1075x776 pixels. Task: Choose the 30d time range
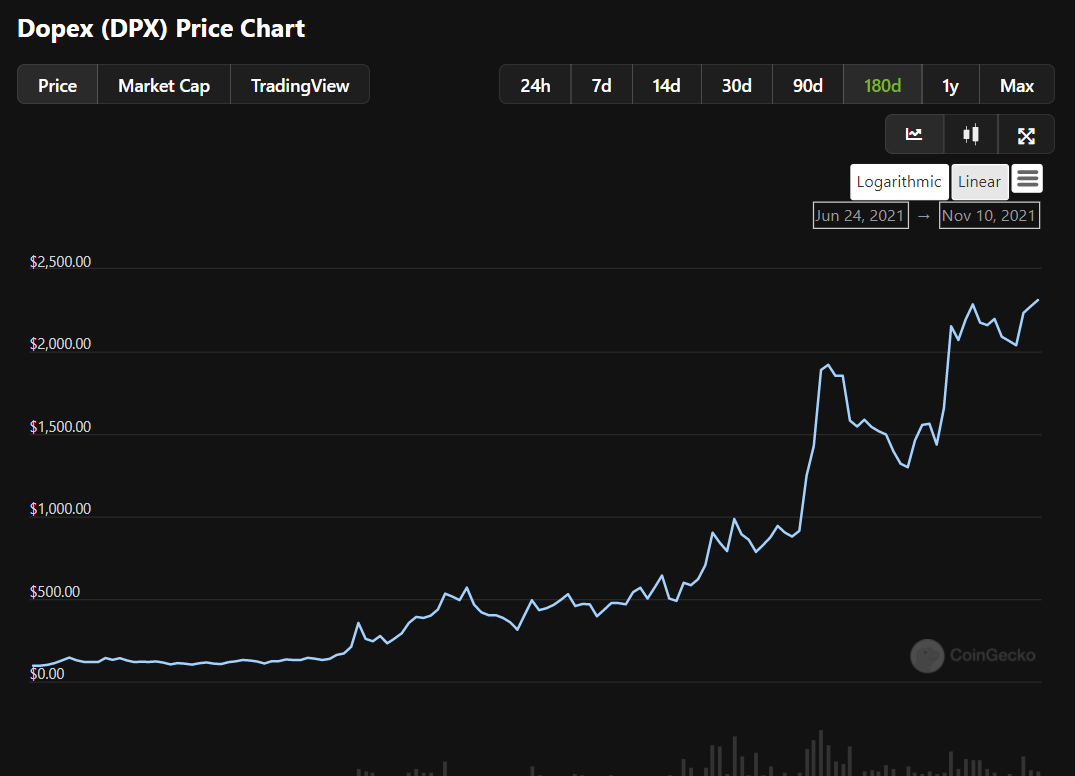(737, 85)
